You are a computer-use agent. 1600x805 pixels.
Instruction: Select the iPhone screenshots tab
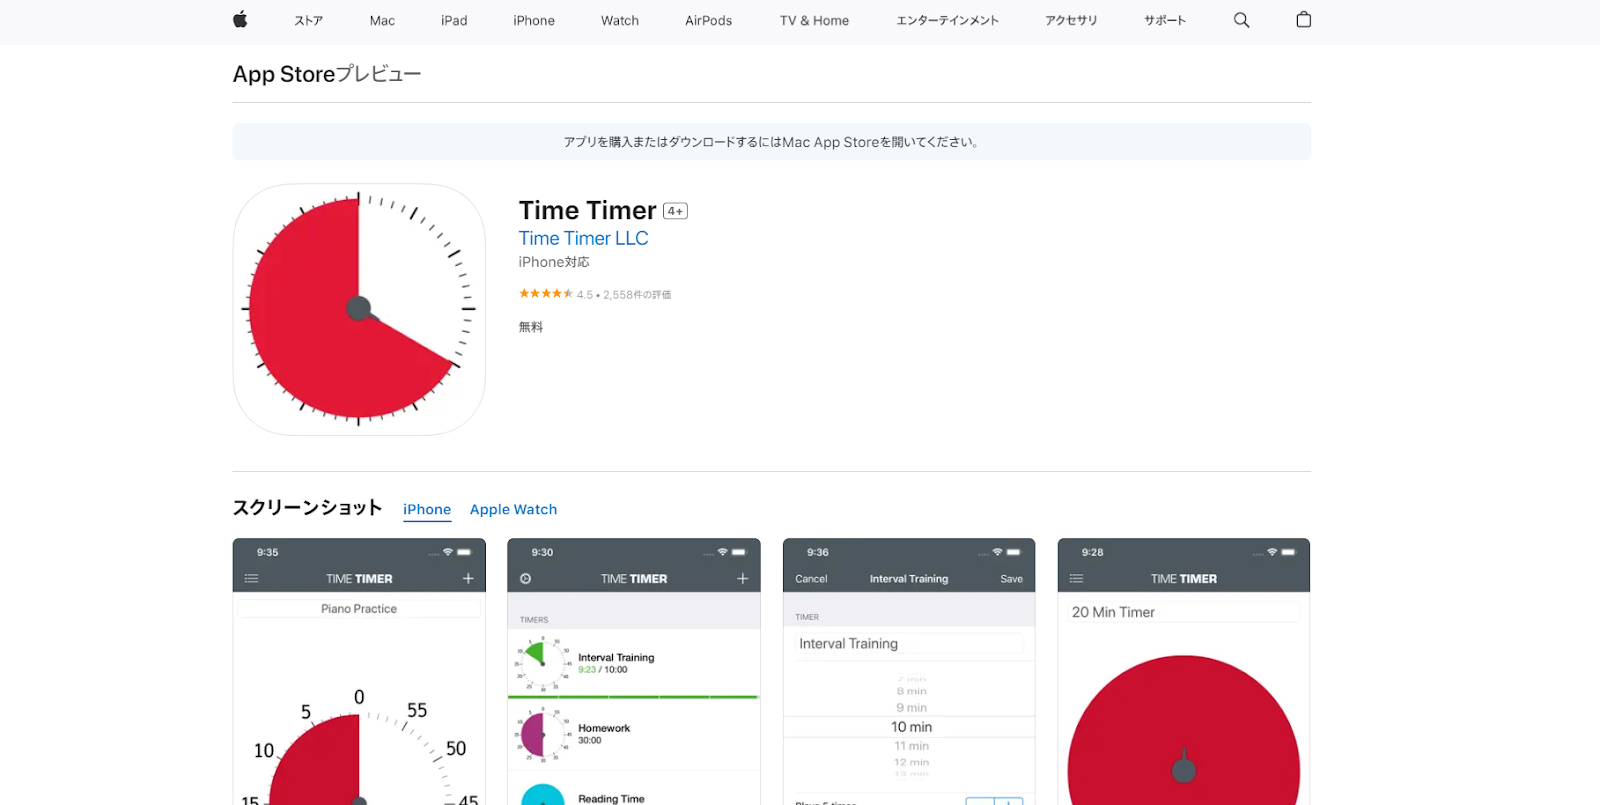(x=427, y=510)
